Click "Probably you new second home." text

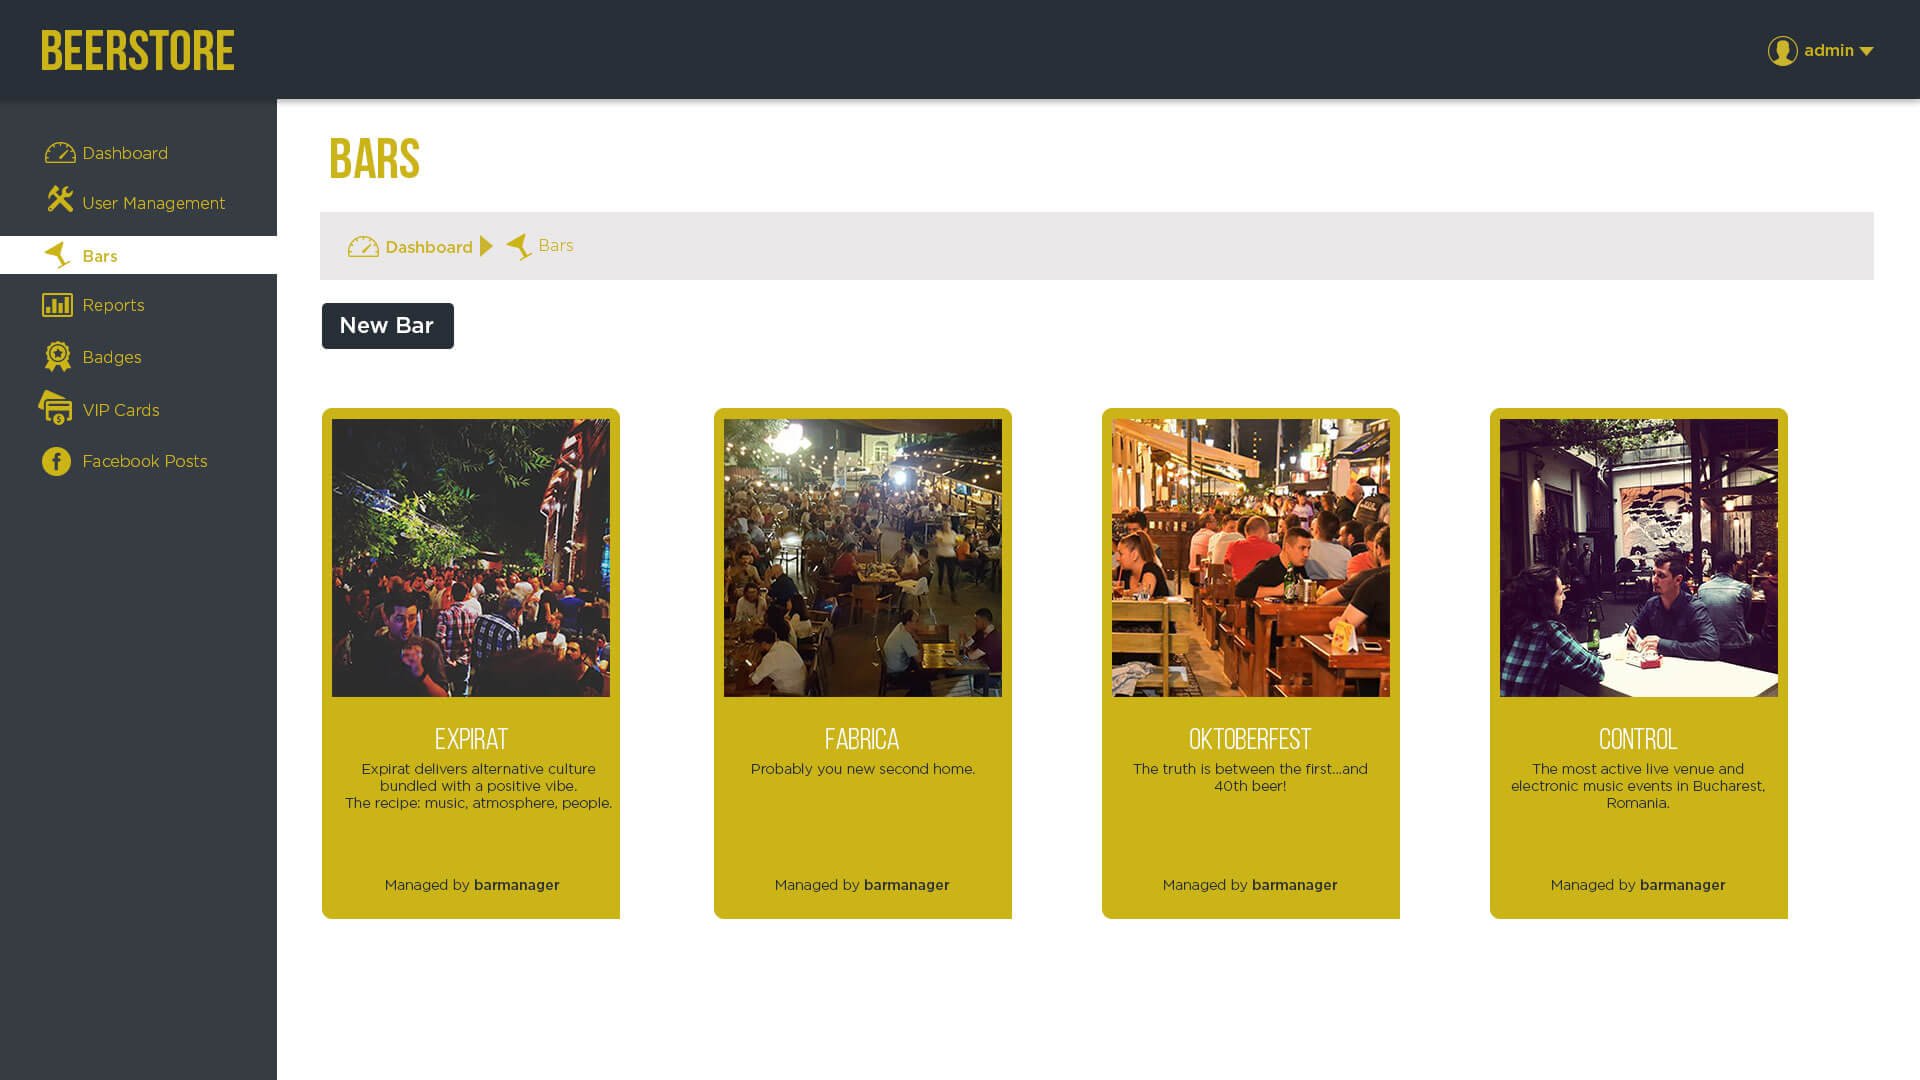tap(862, 769)
